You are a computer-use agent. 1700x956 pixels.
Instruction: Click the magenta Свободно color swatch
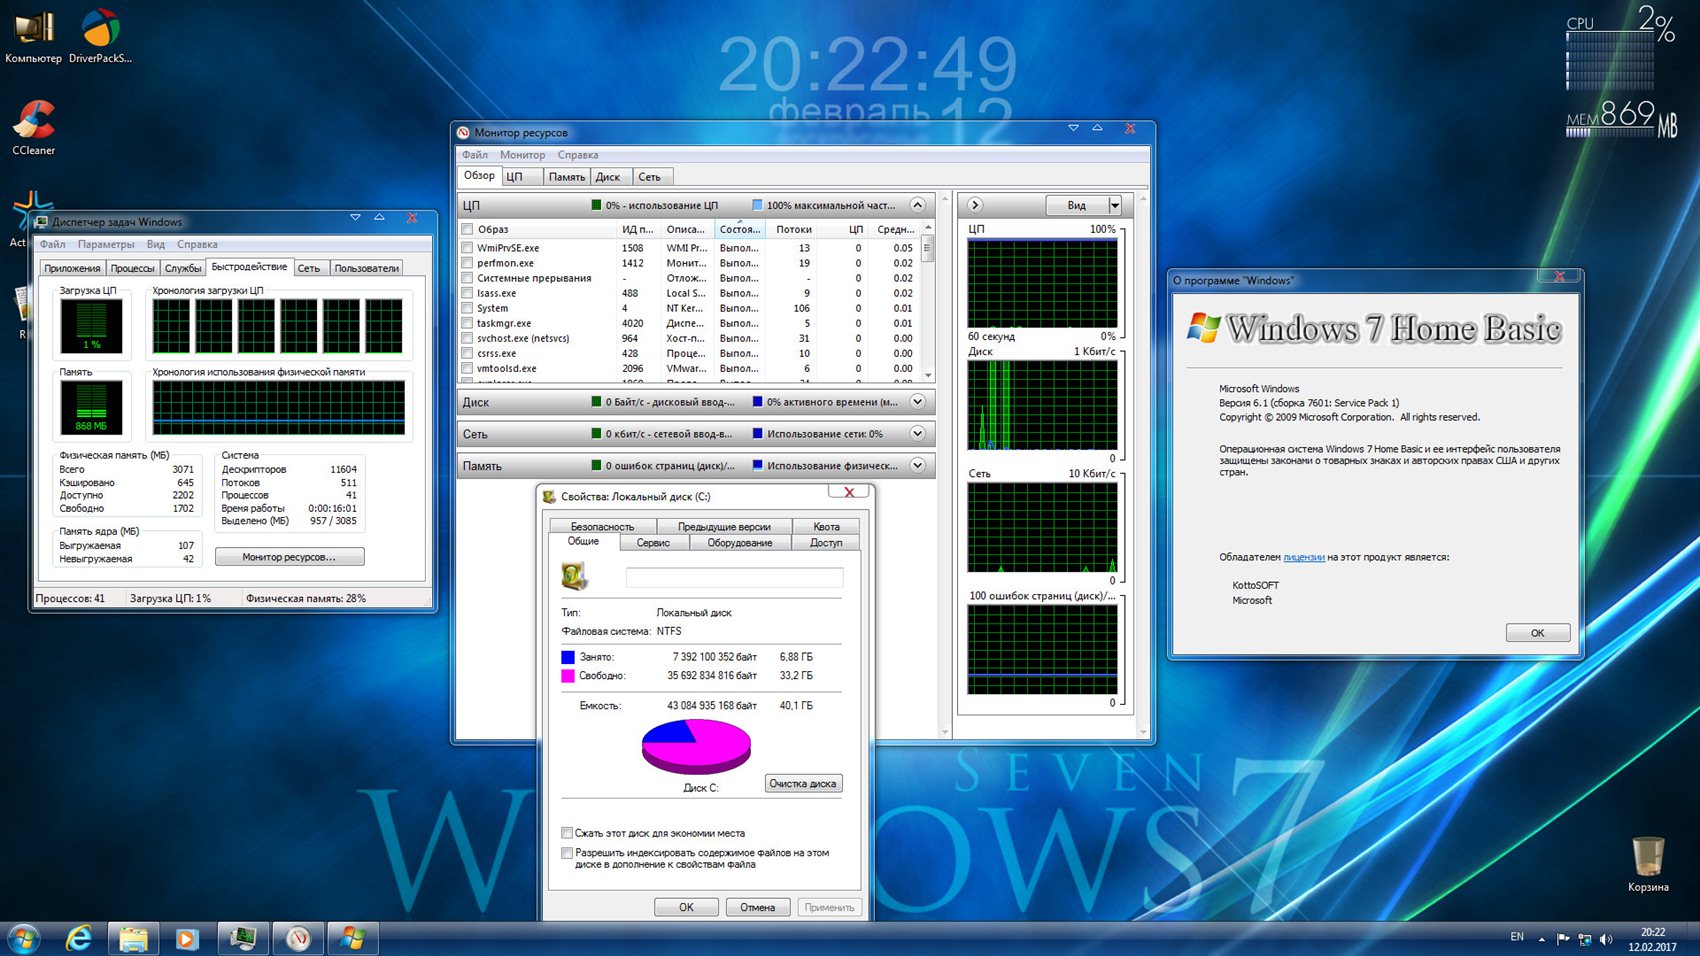pyautogui.click(x=567, y=676)
